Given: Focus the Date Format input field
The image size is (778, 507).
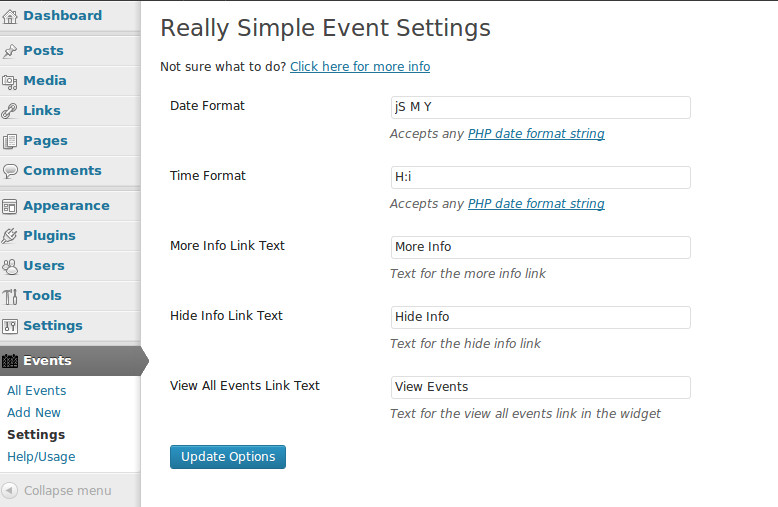Looking at the screenshot, I should tap(540, 107).
